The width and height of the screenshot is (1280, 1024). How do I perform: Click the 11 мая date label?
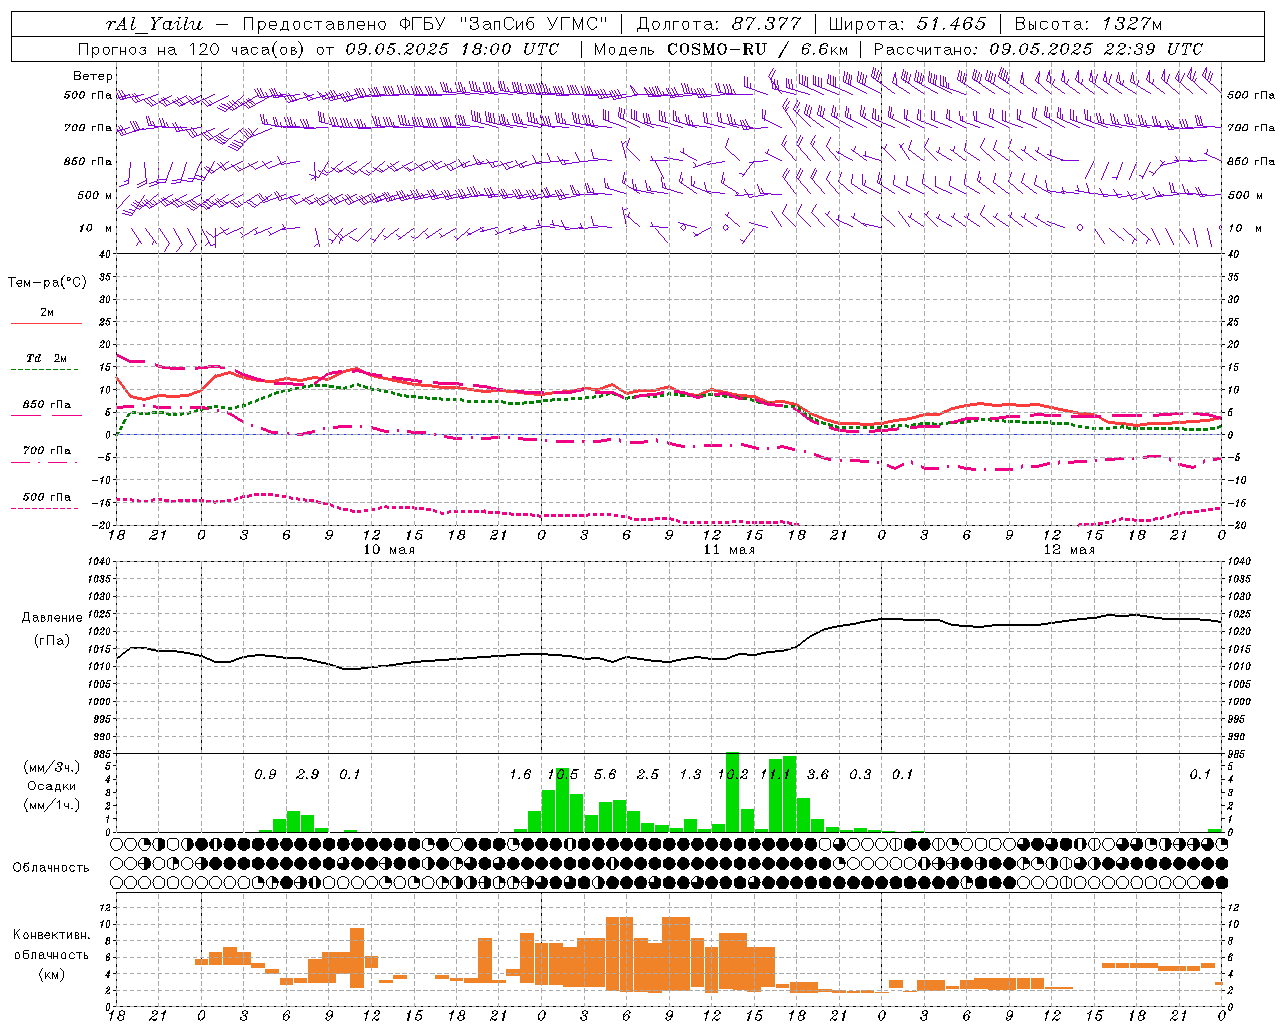pos(729,550)
